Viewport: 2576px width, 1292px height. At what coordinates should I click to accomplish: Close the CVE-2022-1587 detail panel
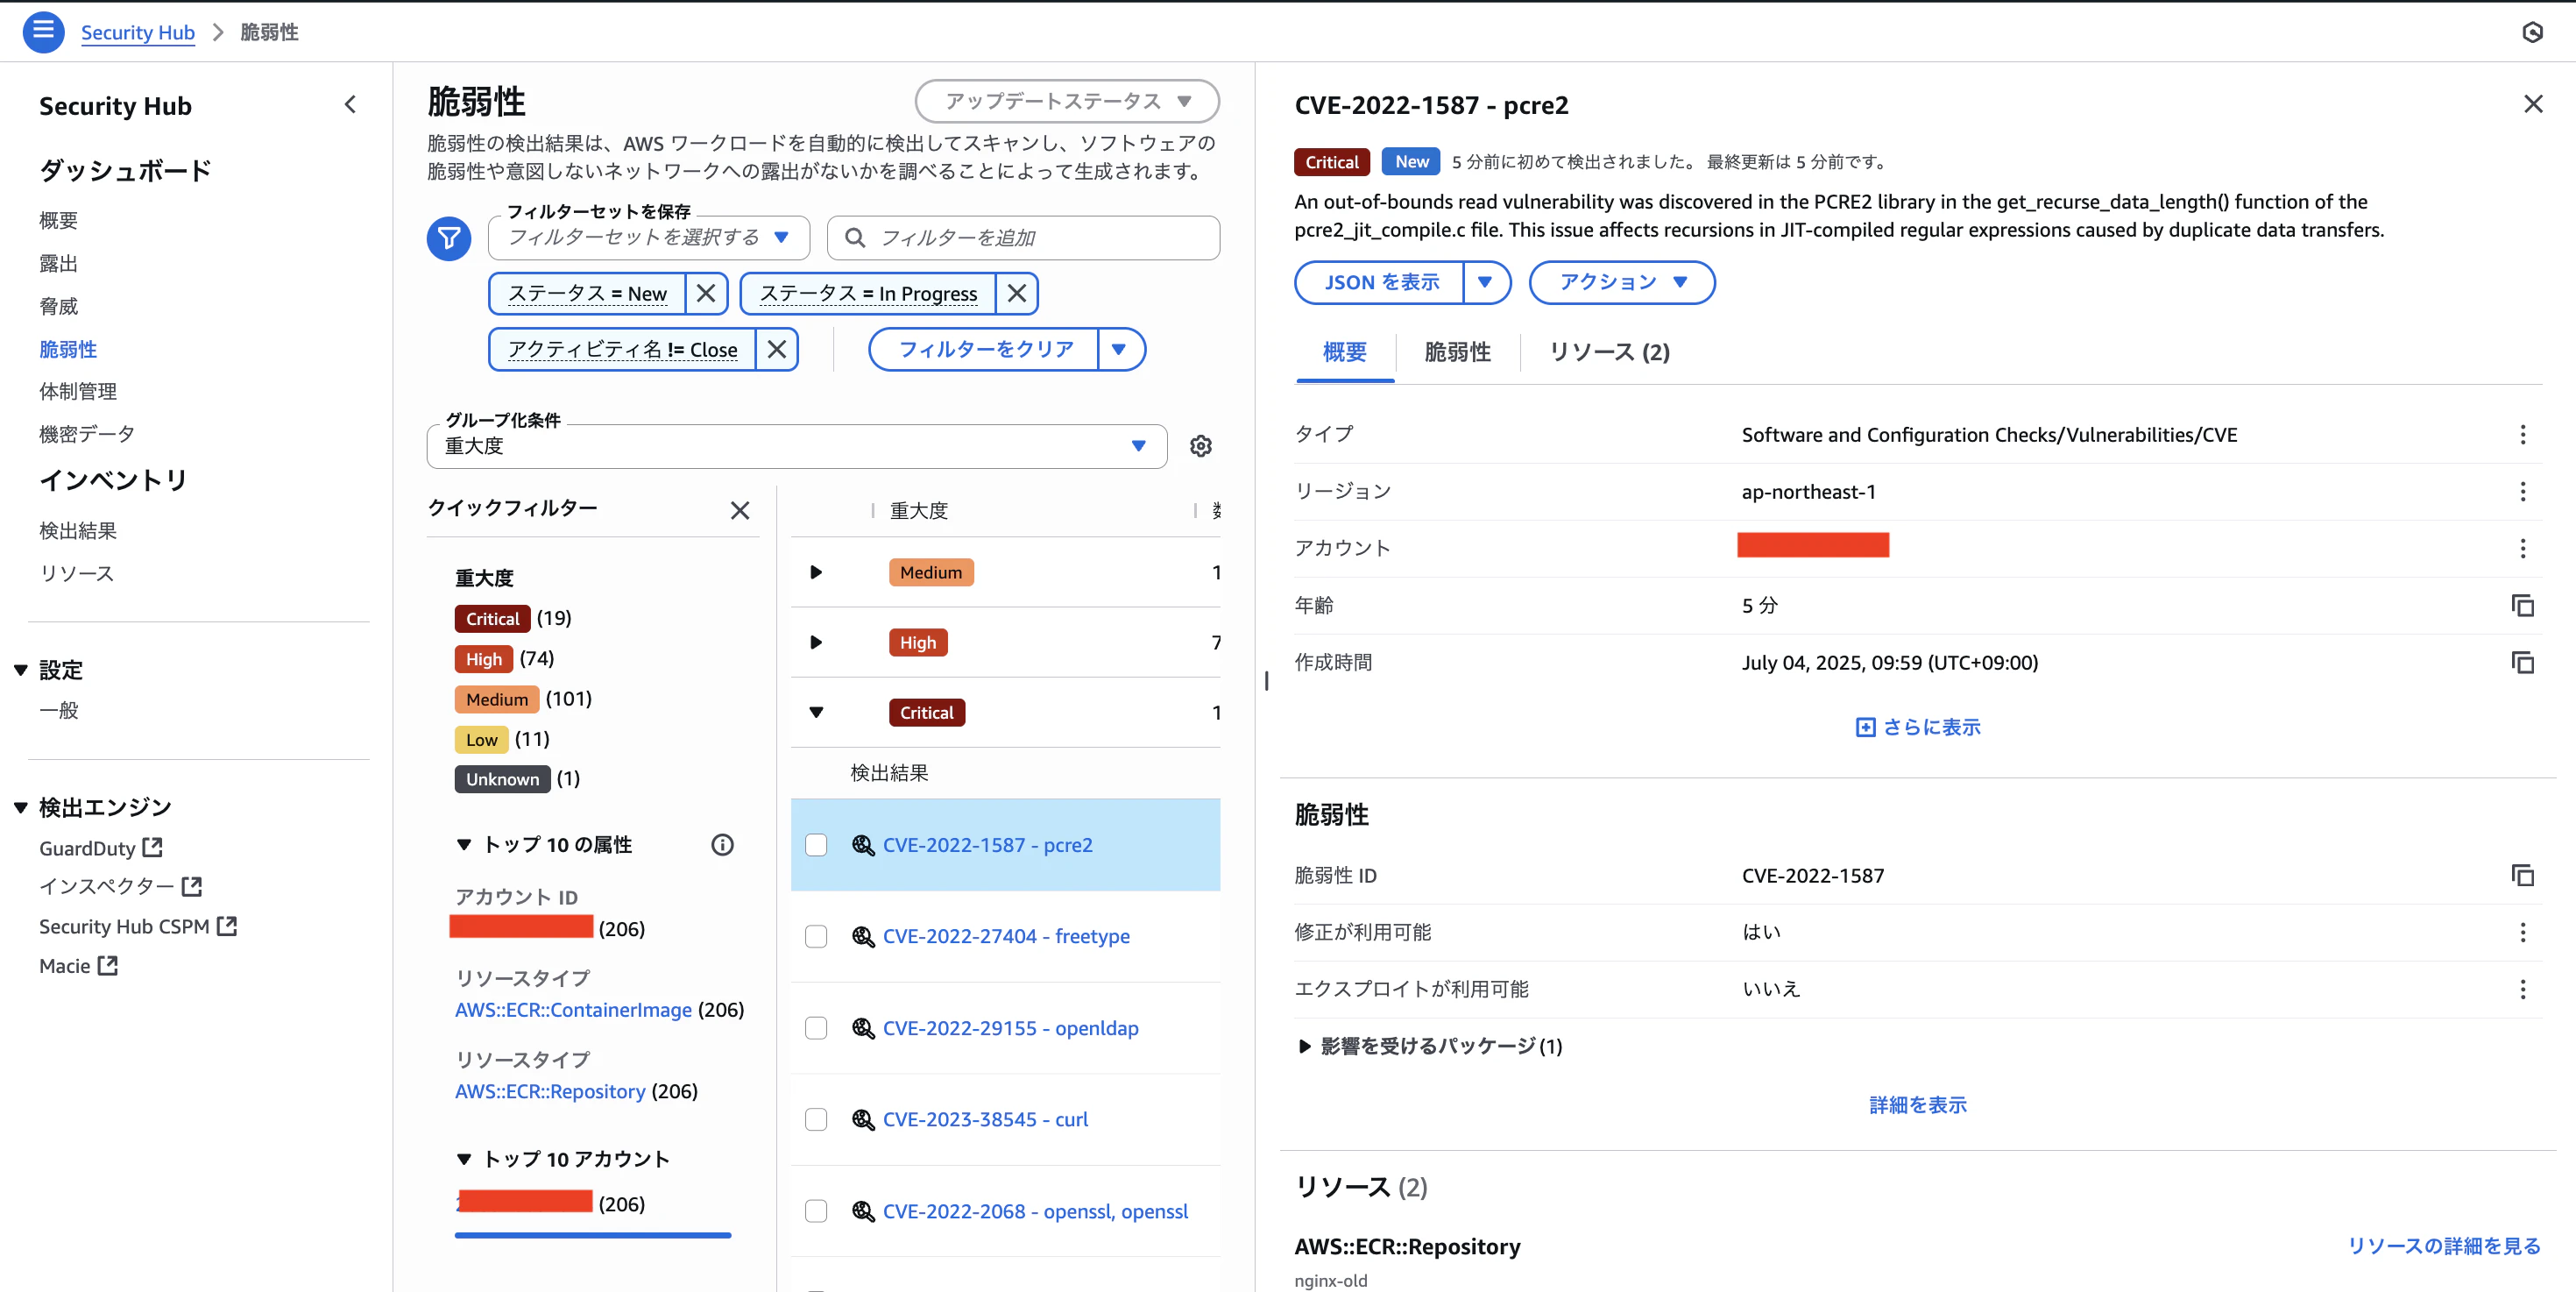(x=2533, y=104)
